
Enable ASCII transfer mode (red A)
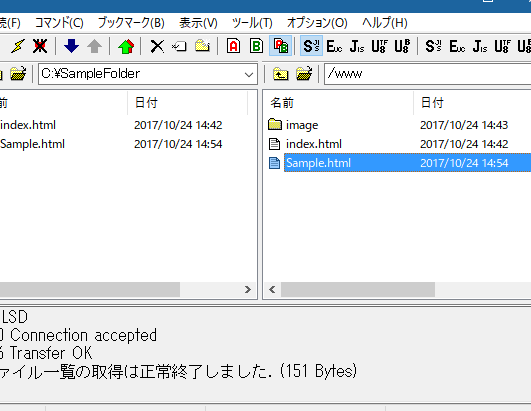(233, 46)
